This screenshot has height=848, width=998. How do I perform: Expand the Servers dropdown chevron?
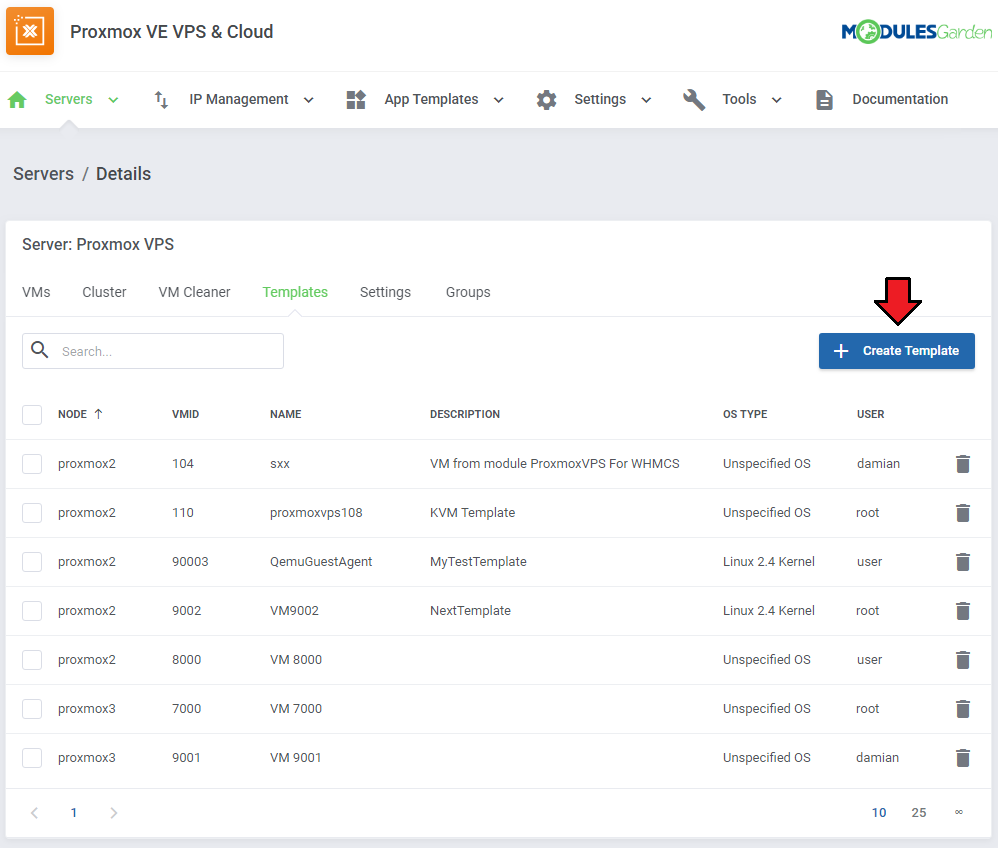tap(113, 100)
